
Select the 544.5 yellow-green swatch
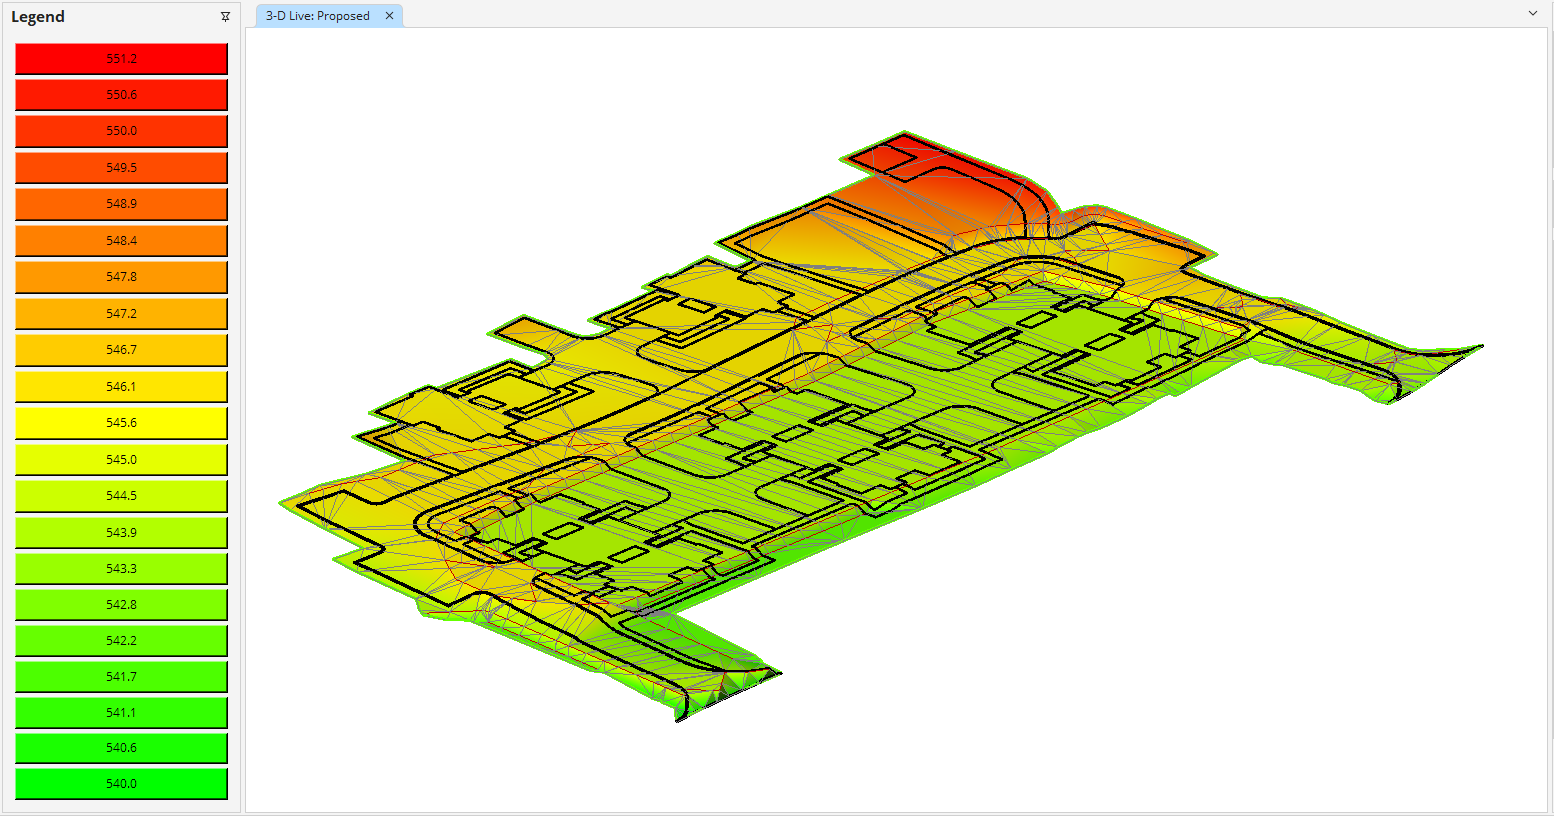click(x=121, y=495)
